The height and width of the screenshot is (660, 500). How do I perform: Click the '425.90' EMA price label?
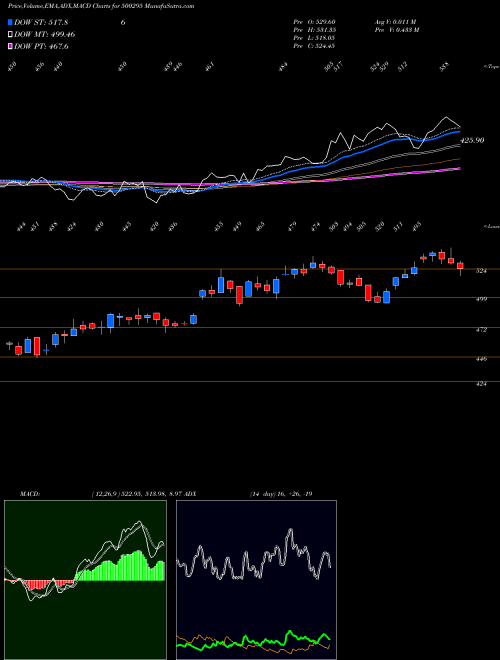point(472,140)
